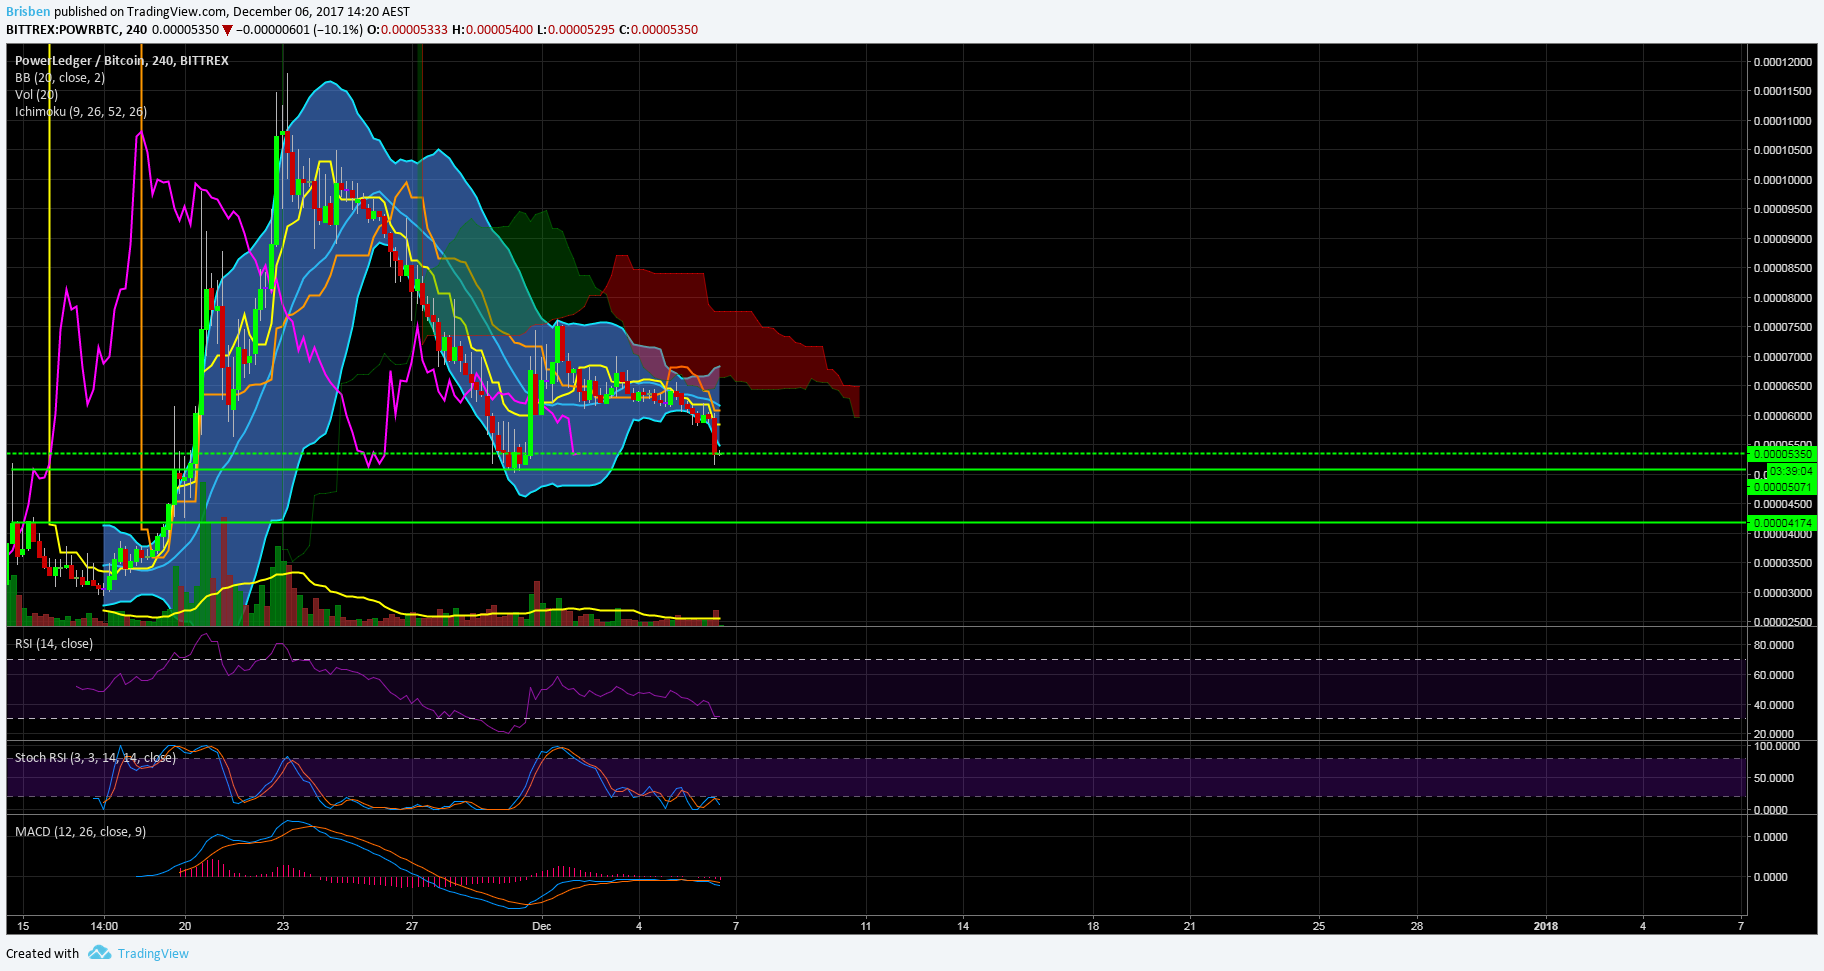Select the 'Vol (20)' indicator label
Viewport: 1824px width, 971px height.
(37, 95)
